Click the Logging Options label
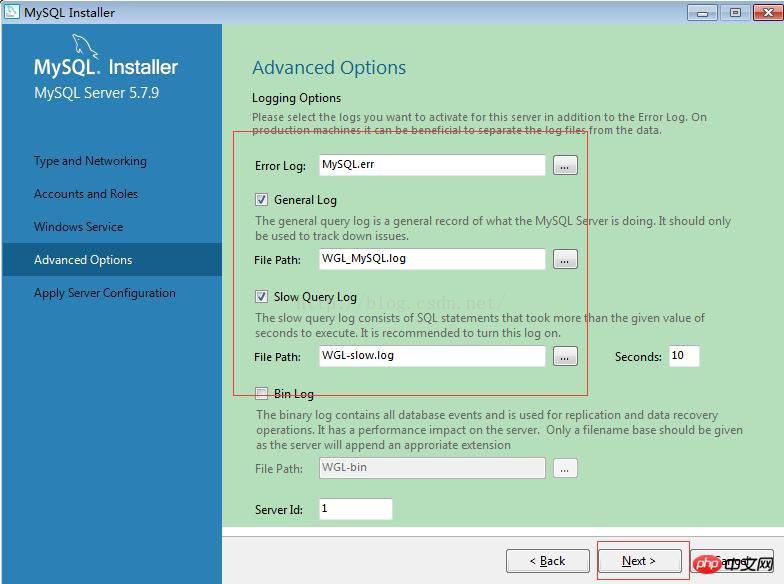The image size is (784, 584). coord(296,98)
